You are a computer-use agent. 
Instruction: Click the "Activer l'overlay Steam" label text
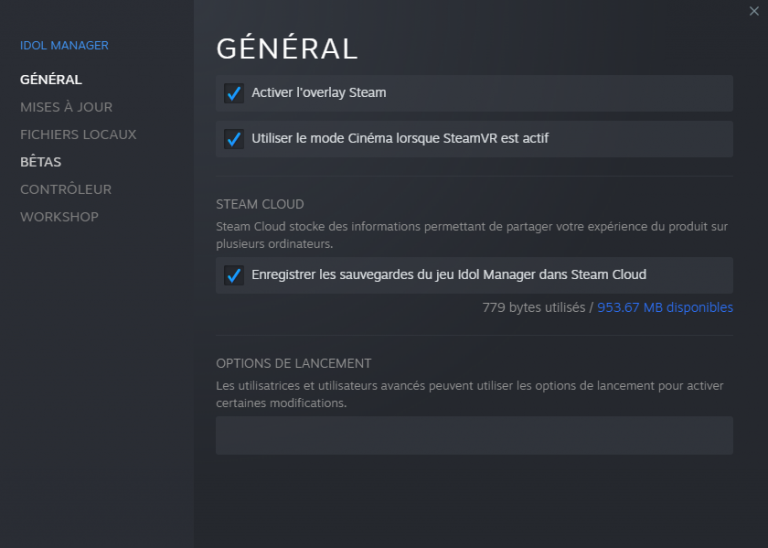click(319, 93)
